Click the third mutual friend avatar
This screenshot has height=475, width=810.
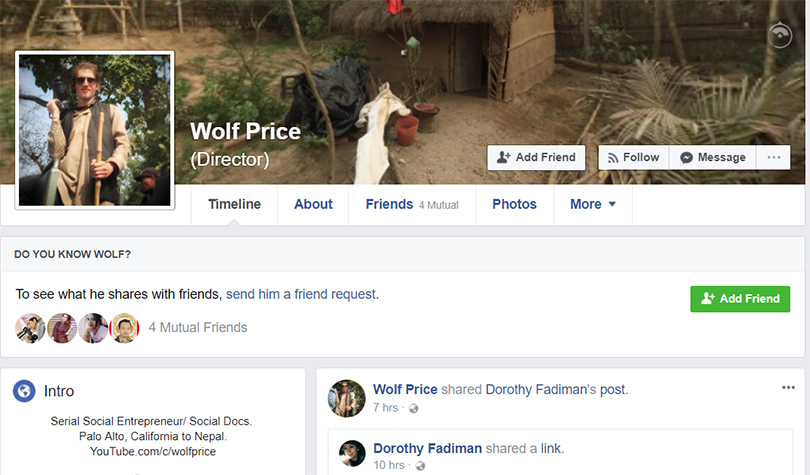coord(93,327)
